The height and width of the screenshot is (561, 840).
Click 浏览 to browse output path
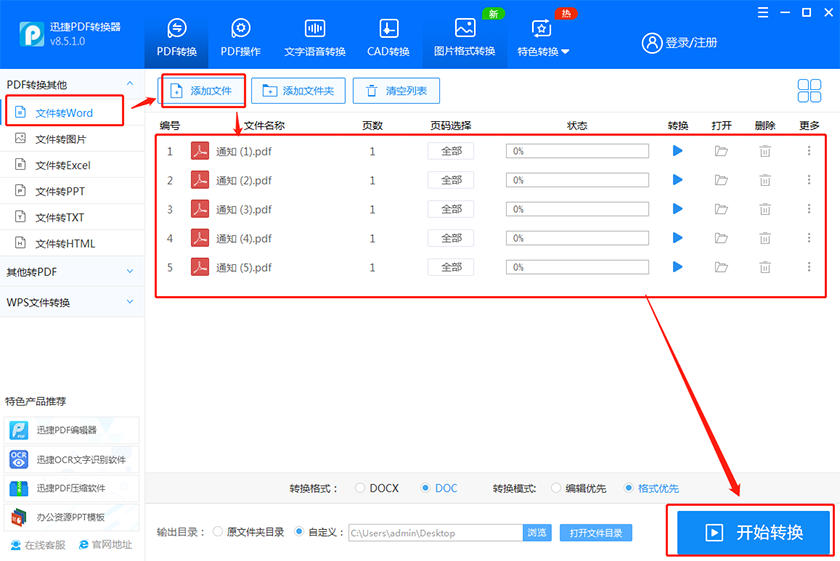coord(537,533)
